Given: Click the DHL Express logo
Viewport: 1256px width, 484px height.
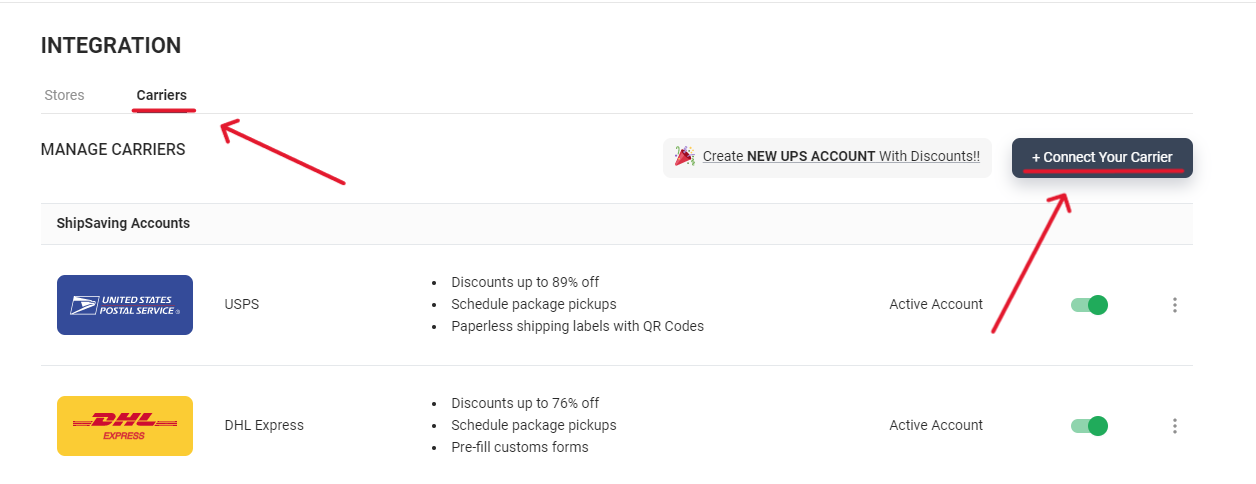Looking at the screenshot, I should tap(125, 426).
